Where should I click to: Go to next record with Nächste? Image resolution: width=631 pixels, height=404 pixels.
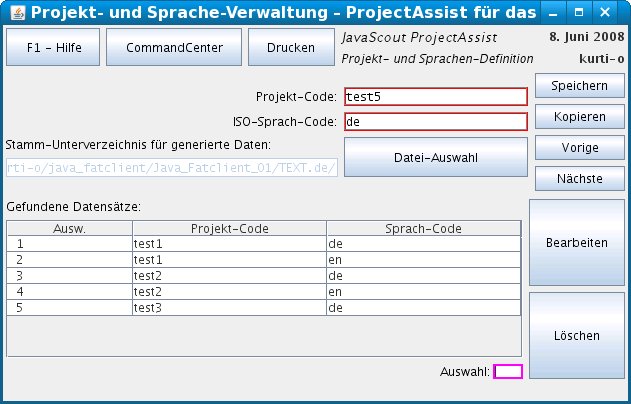[x=579, y=179]
